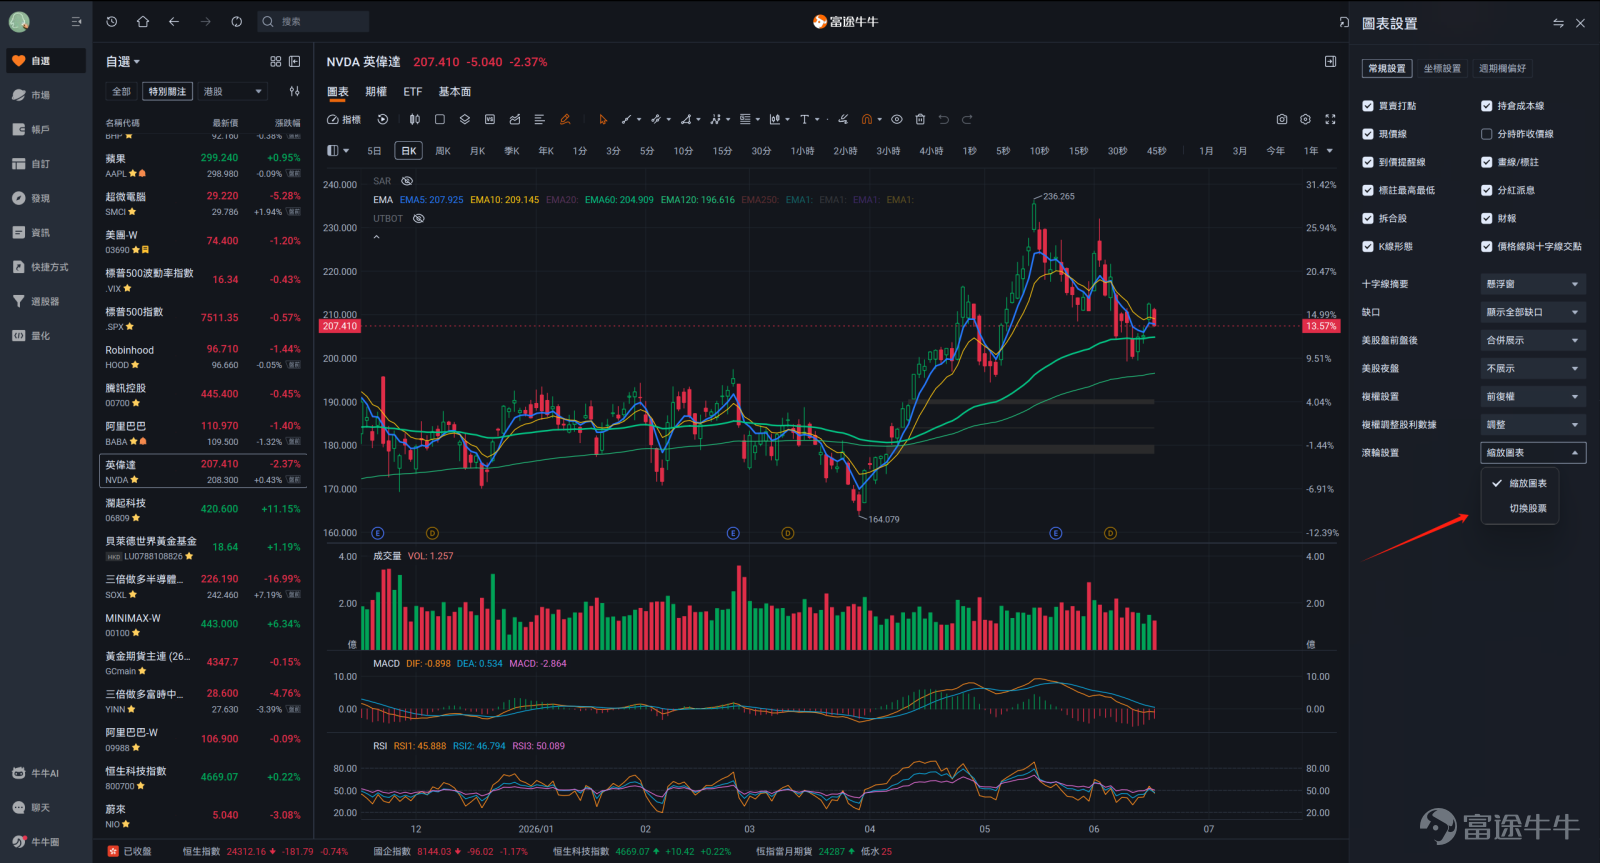Open the 美股夜盤 不展示 dropdown
Screen dimensions: 1600x863
click(1533, 368)
